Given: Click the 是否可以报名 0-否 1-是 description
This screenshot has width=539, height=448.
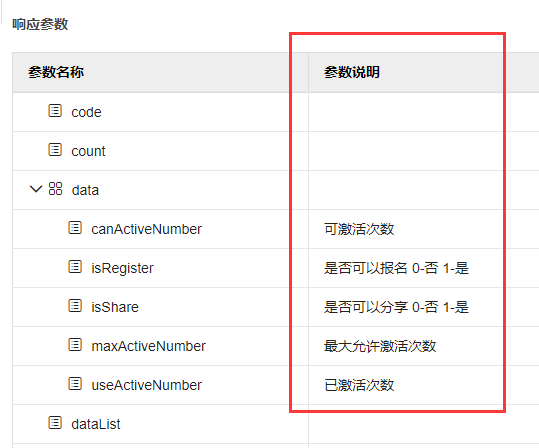Looking at the screenshot, I should coord(396,268).
